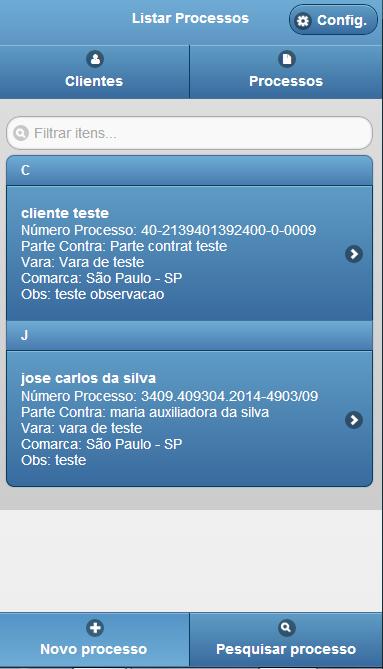Screen dimensions: 383x669
Task: Open process 3409.409304.2014-4903/09 details
Action: pyautogui.click(x=189, y=419)
